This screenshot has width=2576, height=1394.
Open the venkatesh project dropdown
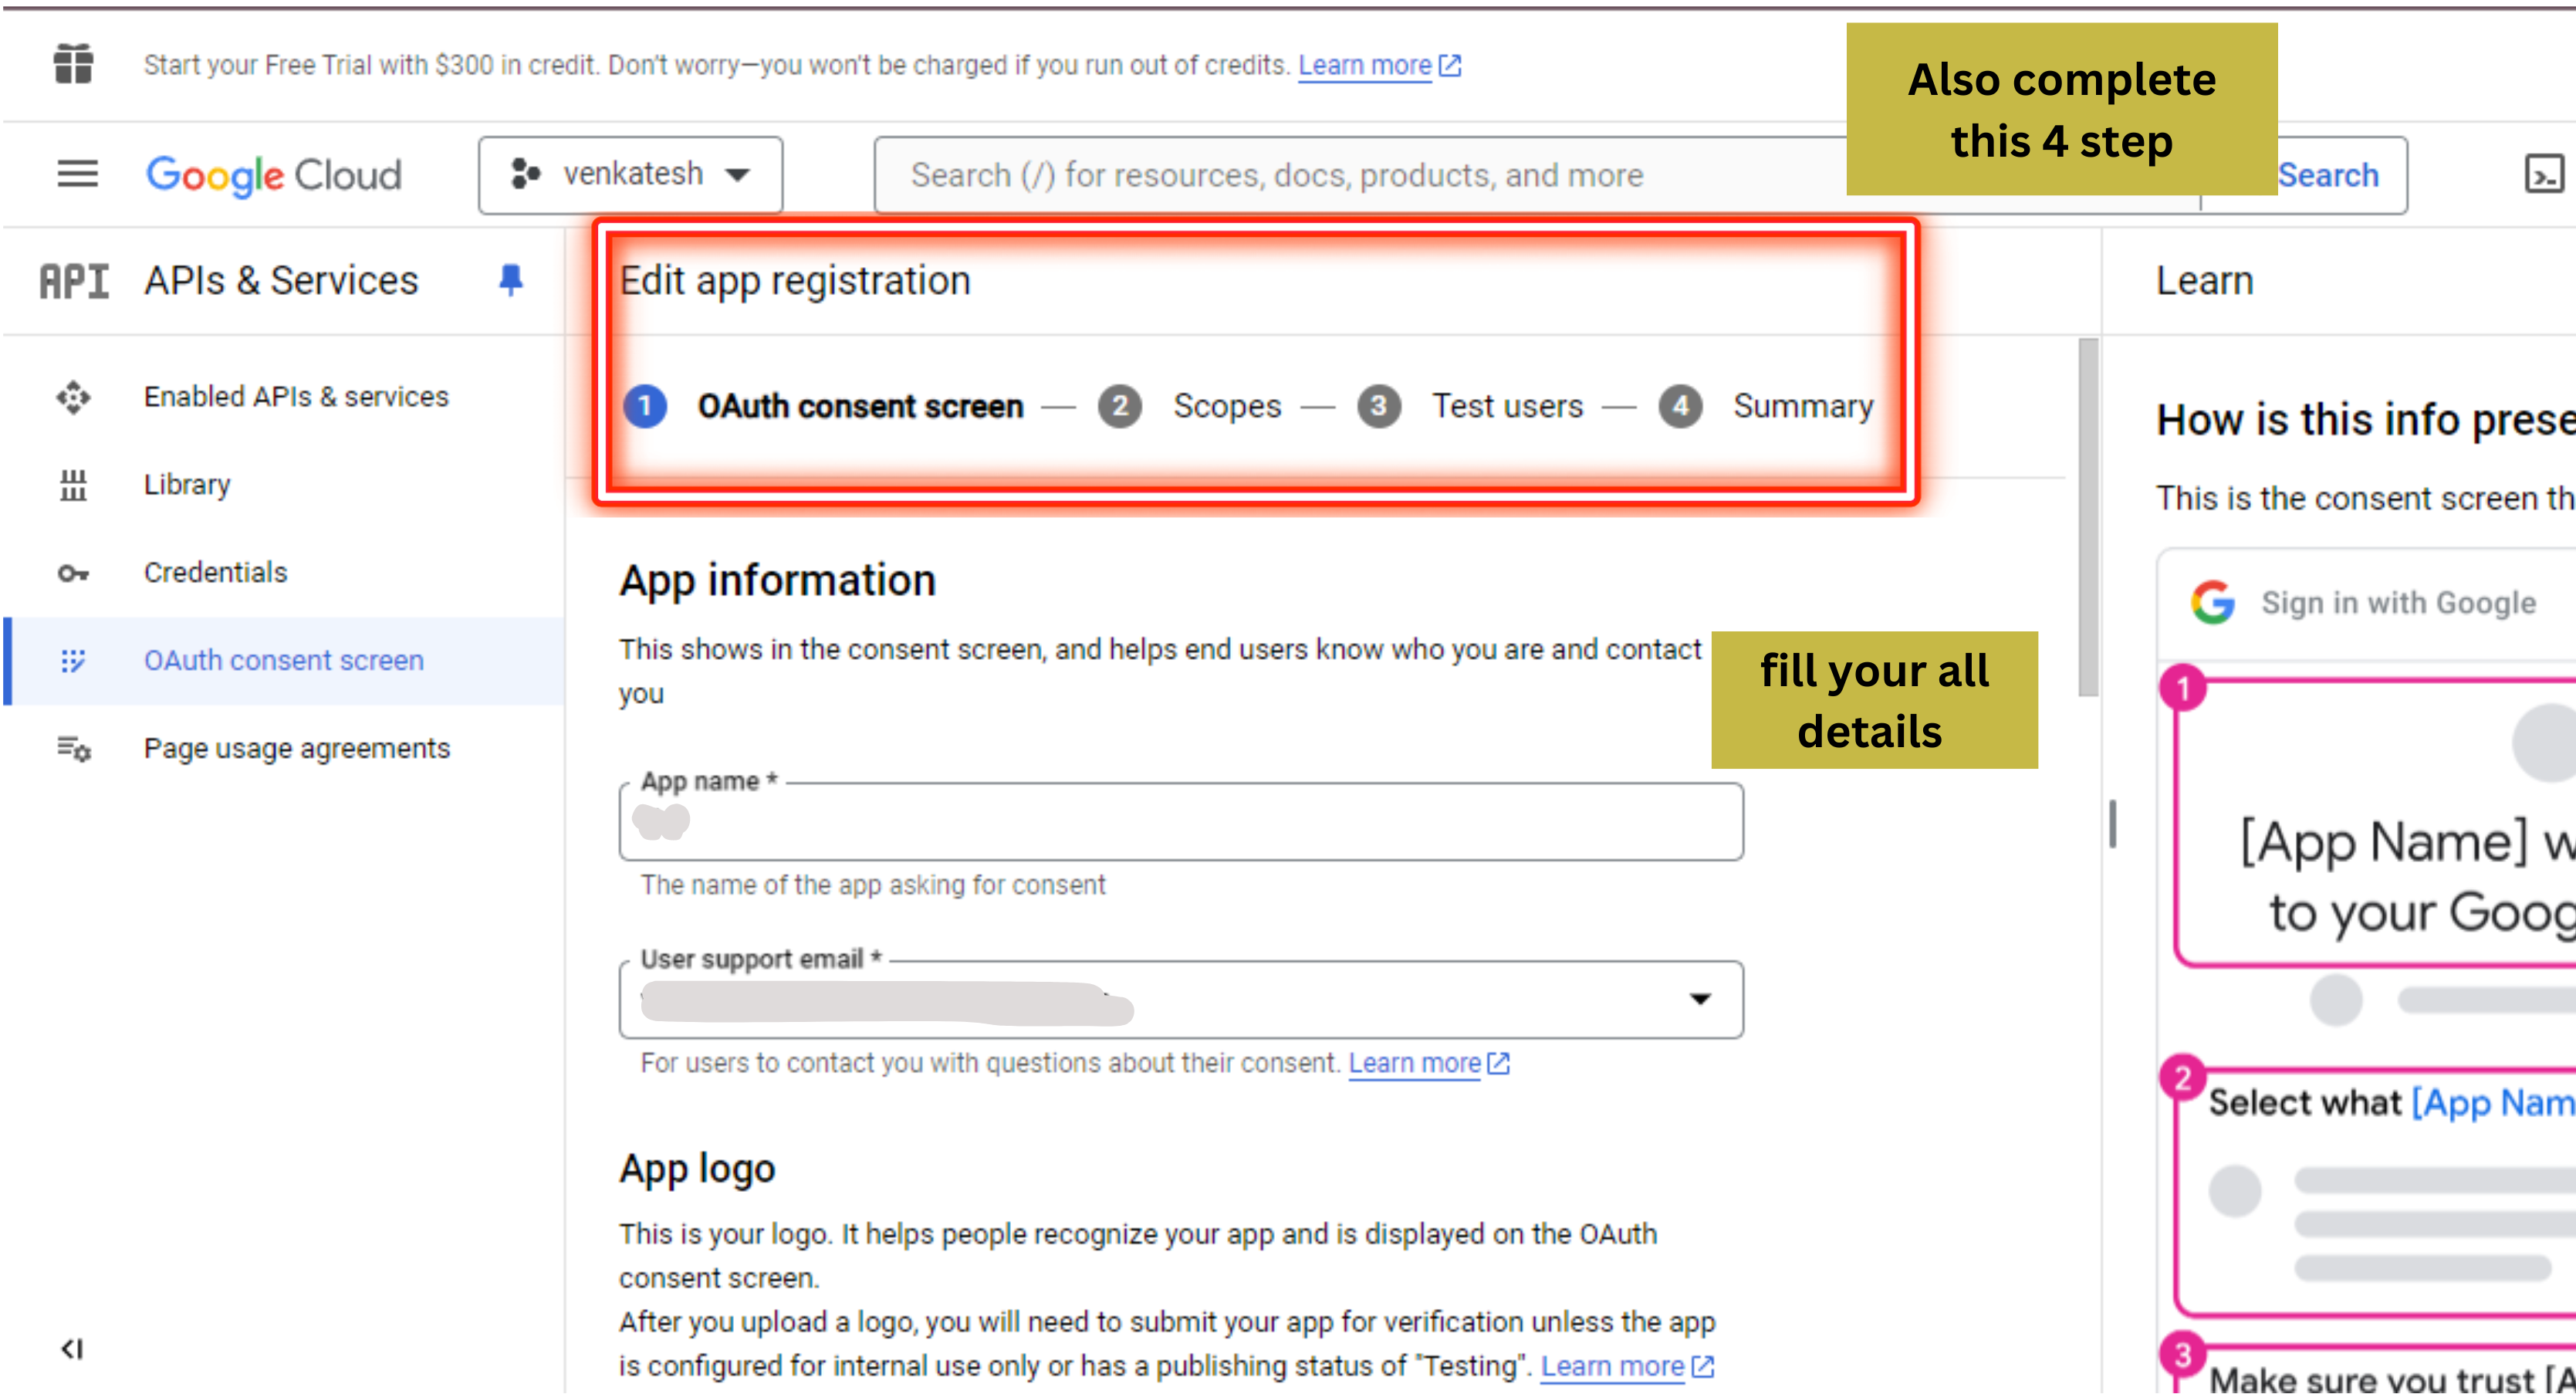tap(630, 175)
